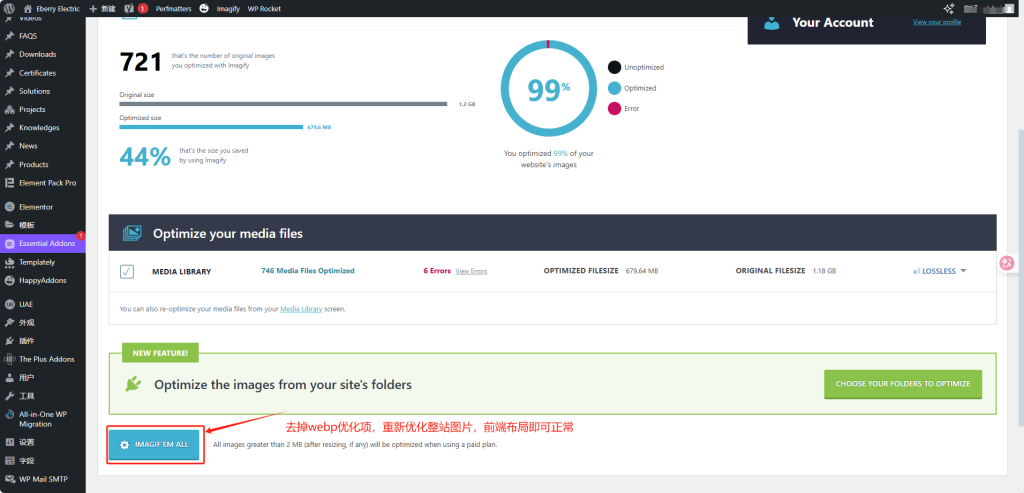The image size is (1024, 493).
Task: Open the LOSSLESS optimization level dropdown
Action: (x=940, y=271)
